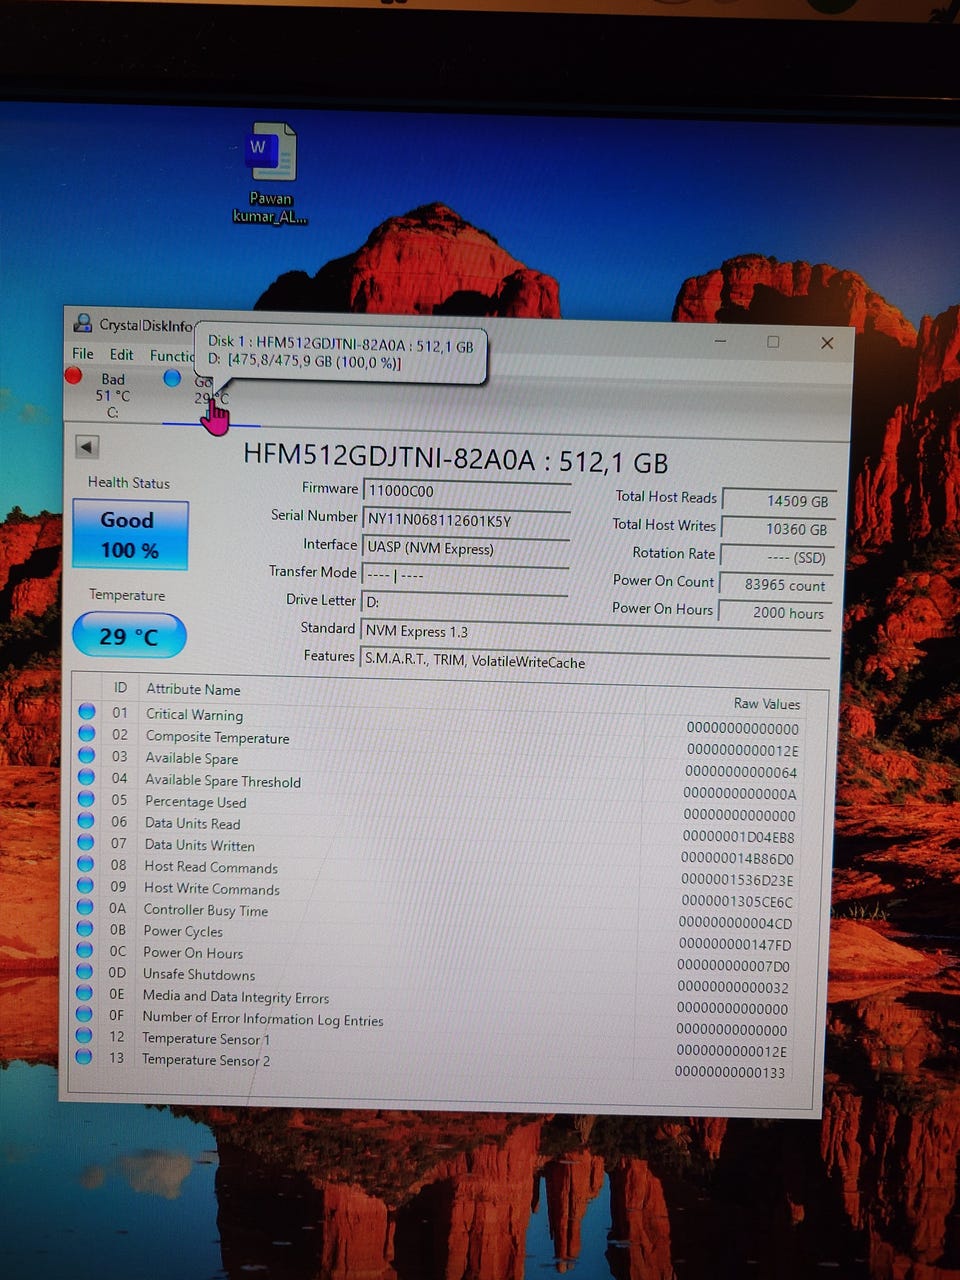Click the Firmware field 11000C00
This screenshot has width=960, height=1280.
pyautogui.click(x=466, y=492)
